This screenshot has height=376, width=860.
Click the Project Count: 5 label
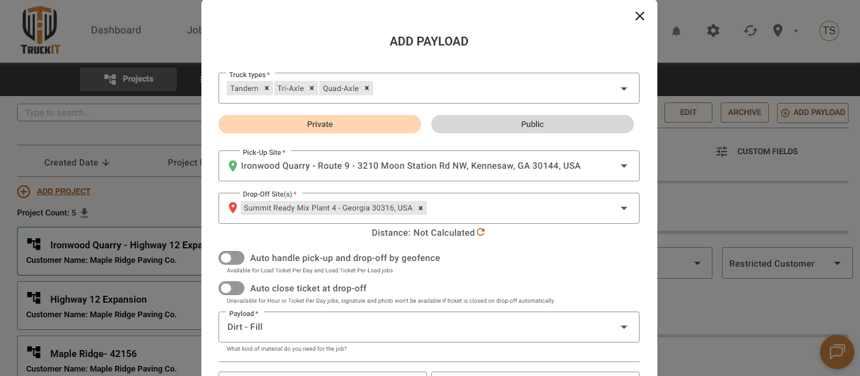[47, 213]
